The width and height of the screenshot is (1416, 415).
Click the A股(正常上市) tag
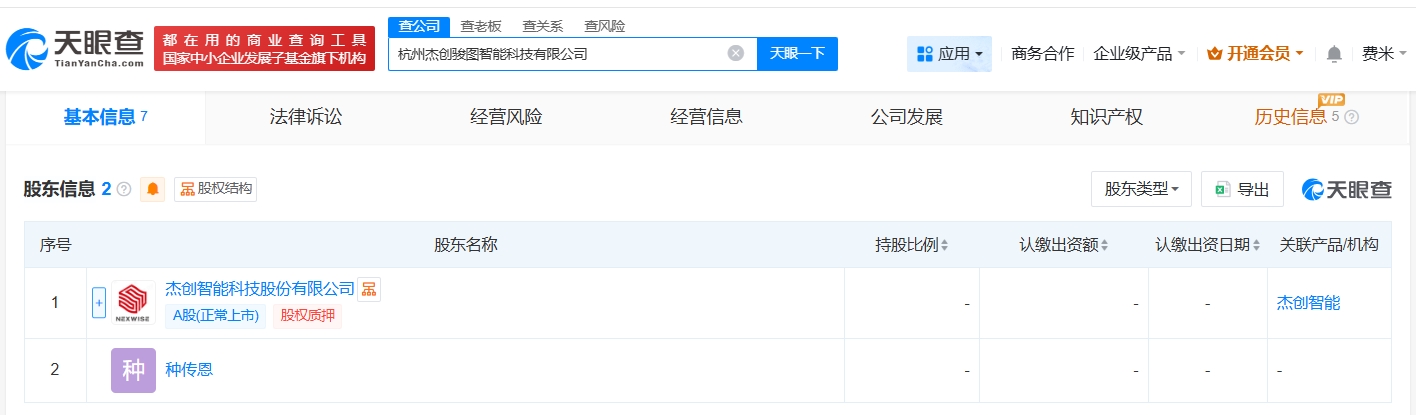coord(216,316)
